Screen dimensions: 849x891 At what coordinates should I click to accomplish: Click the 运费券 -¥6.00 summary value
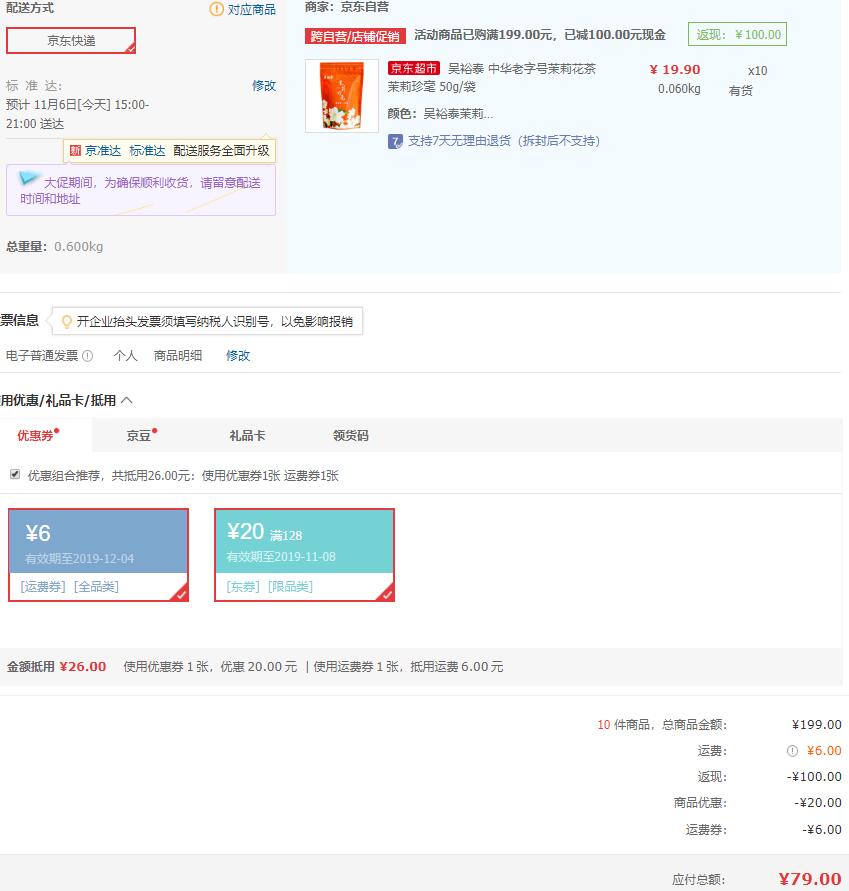822,829
